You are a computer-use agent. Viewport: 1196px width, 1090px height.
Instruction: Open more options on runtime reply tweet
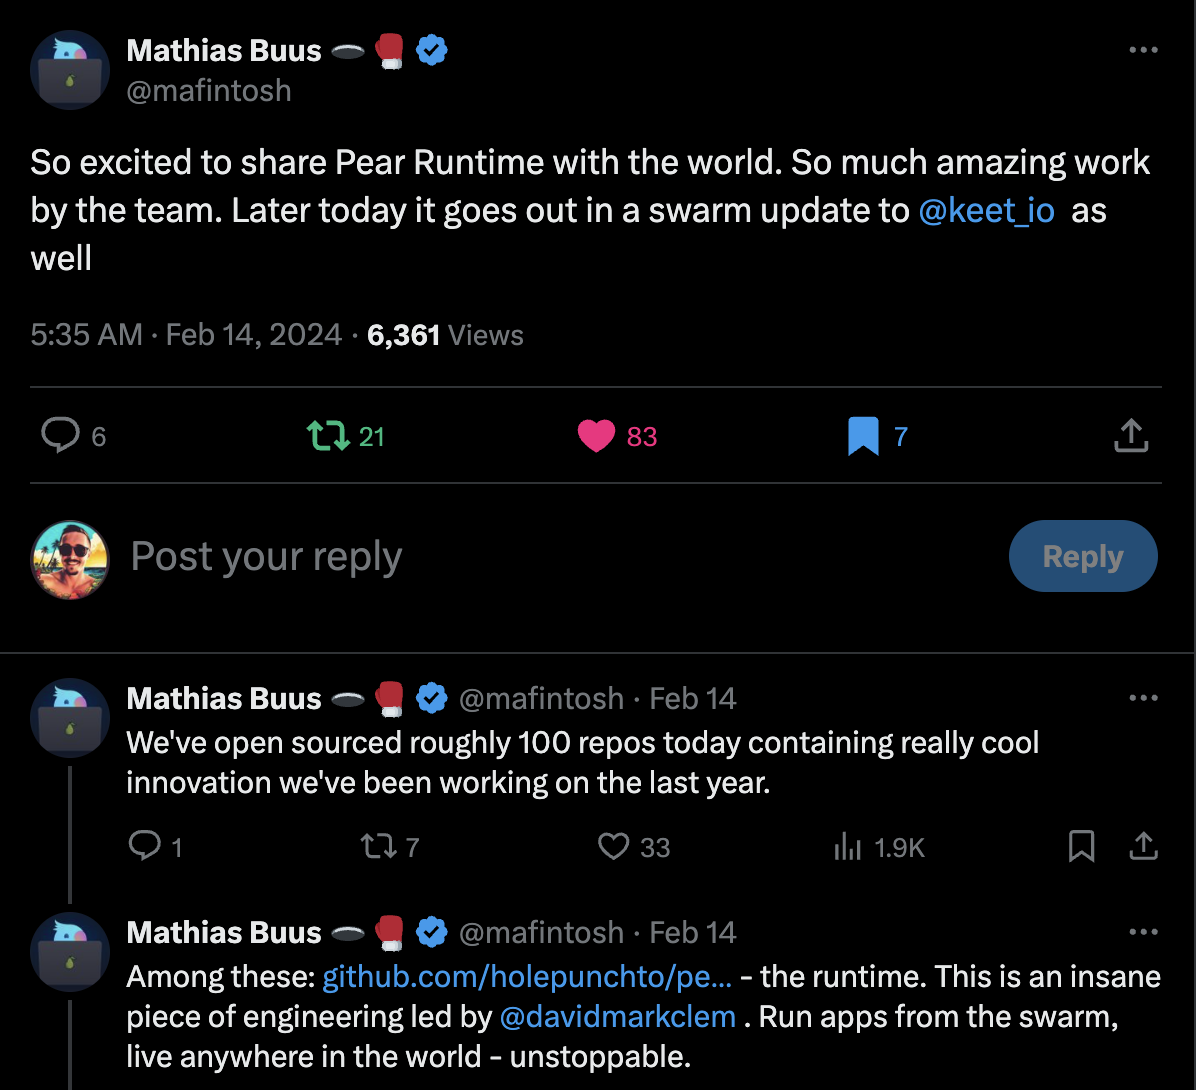click(1142, 932)
